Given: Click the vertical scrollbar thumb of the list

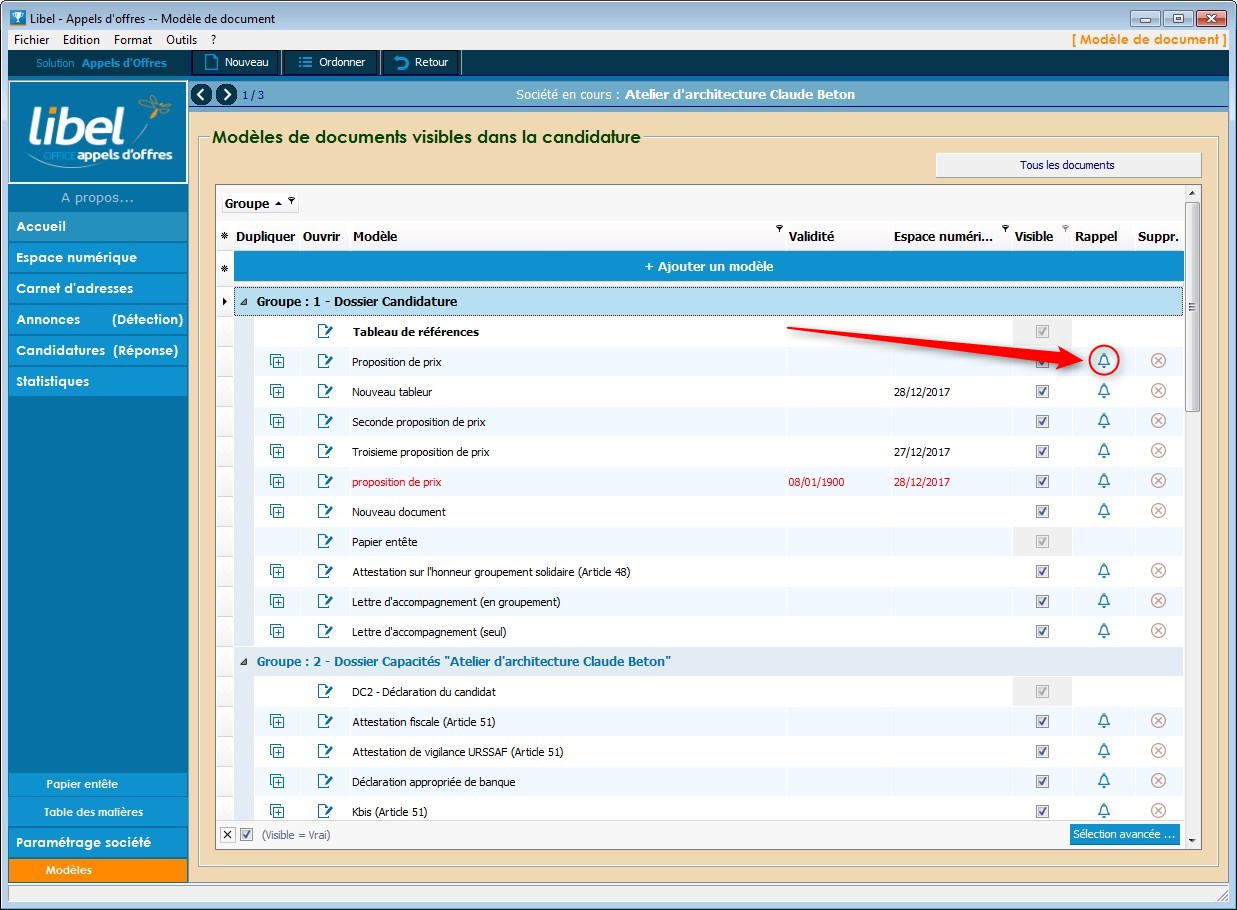Looking at the screenshot, I should 1192,306.
